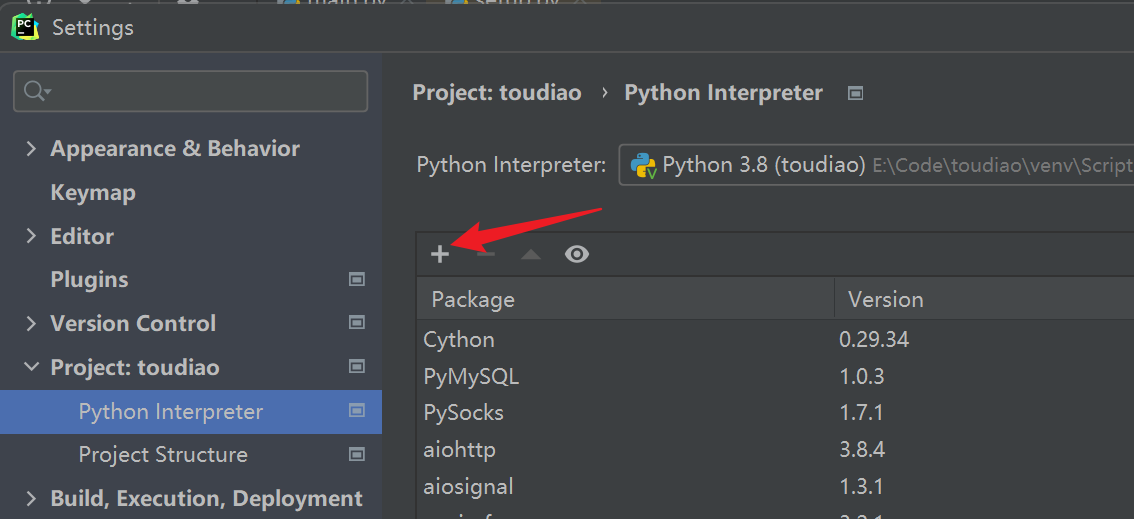Screen dimensions: 1134x519
Task: Select the PyMySQL package row
Action: 471,377
